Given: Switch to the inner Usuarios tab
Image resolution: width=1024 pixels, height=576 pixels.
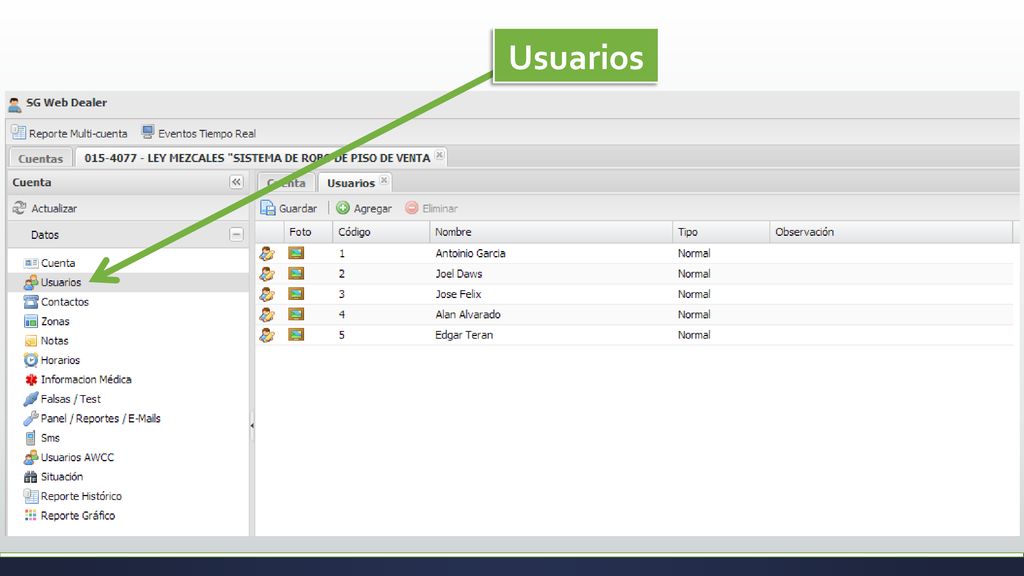Looking at the screenshot, I should (x=351, y=183).
